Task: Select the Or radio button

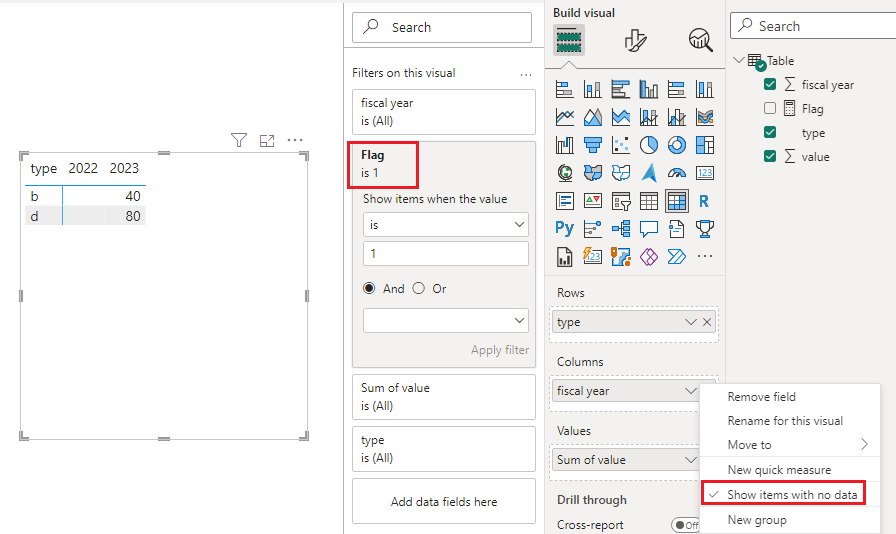Action: (418, 289)
